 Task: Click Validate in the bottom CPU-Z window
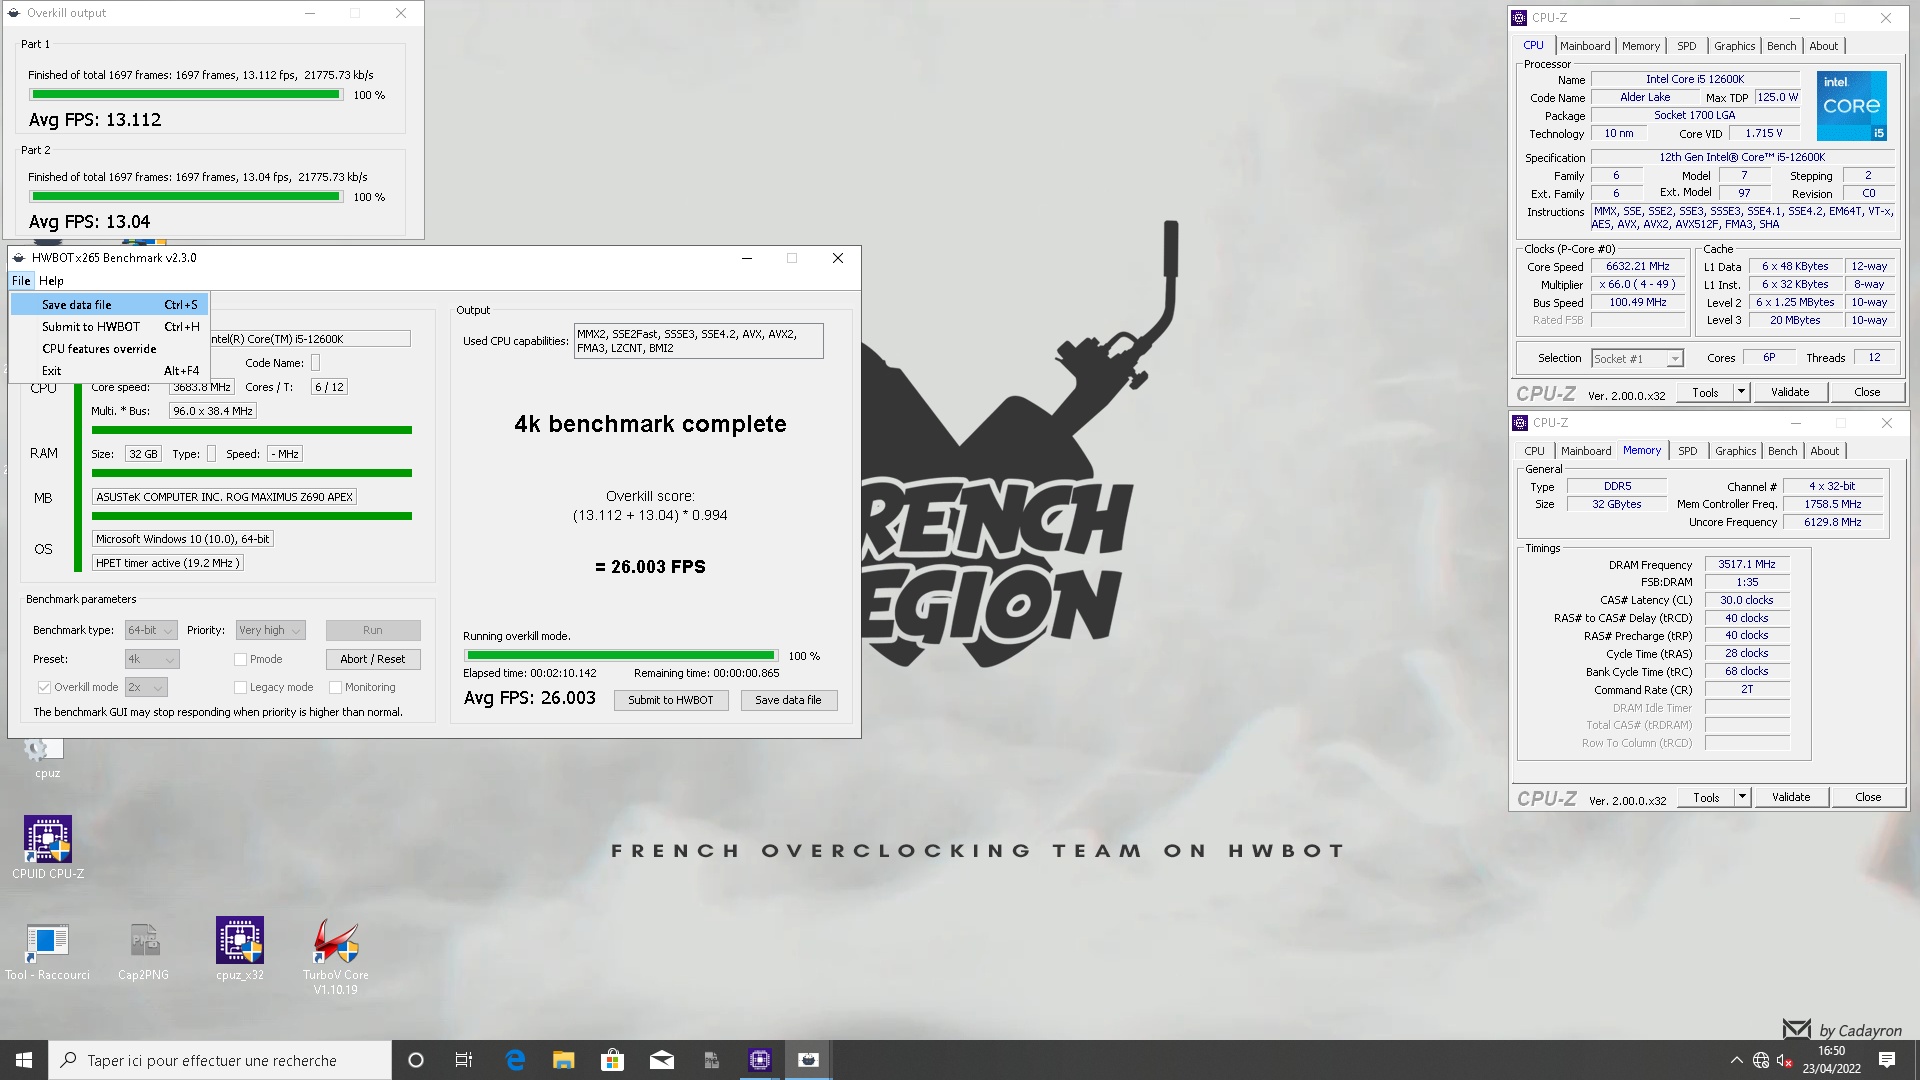(1791, 797)
